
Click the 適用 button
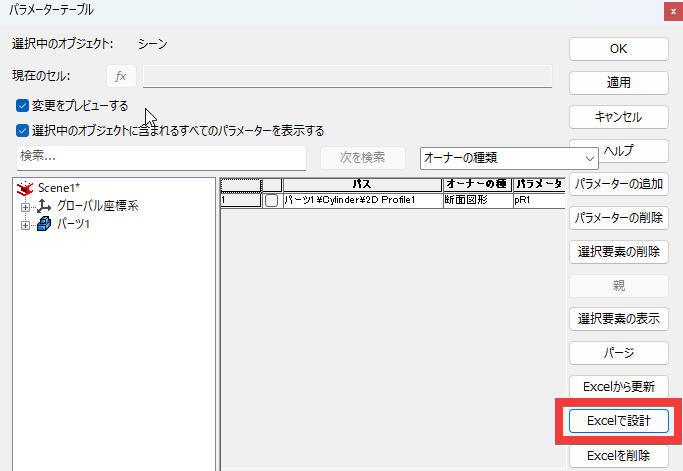click(x=619, y=83)
